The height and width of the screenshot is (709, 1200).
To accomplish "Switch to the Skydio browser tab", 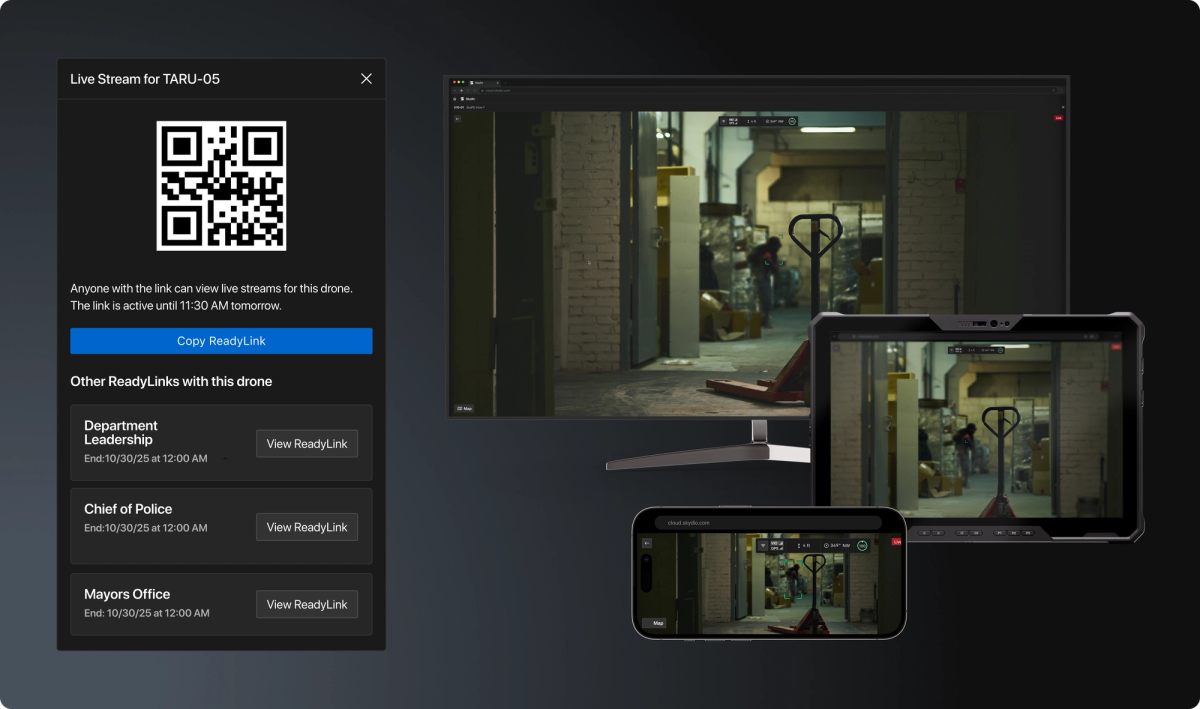I will click(x=482, y=83).
